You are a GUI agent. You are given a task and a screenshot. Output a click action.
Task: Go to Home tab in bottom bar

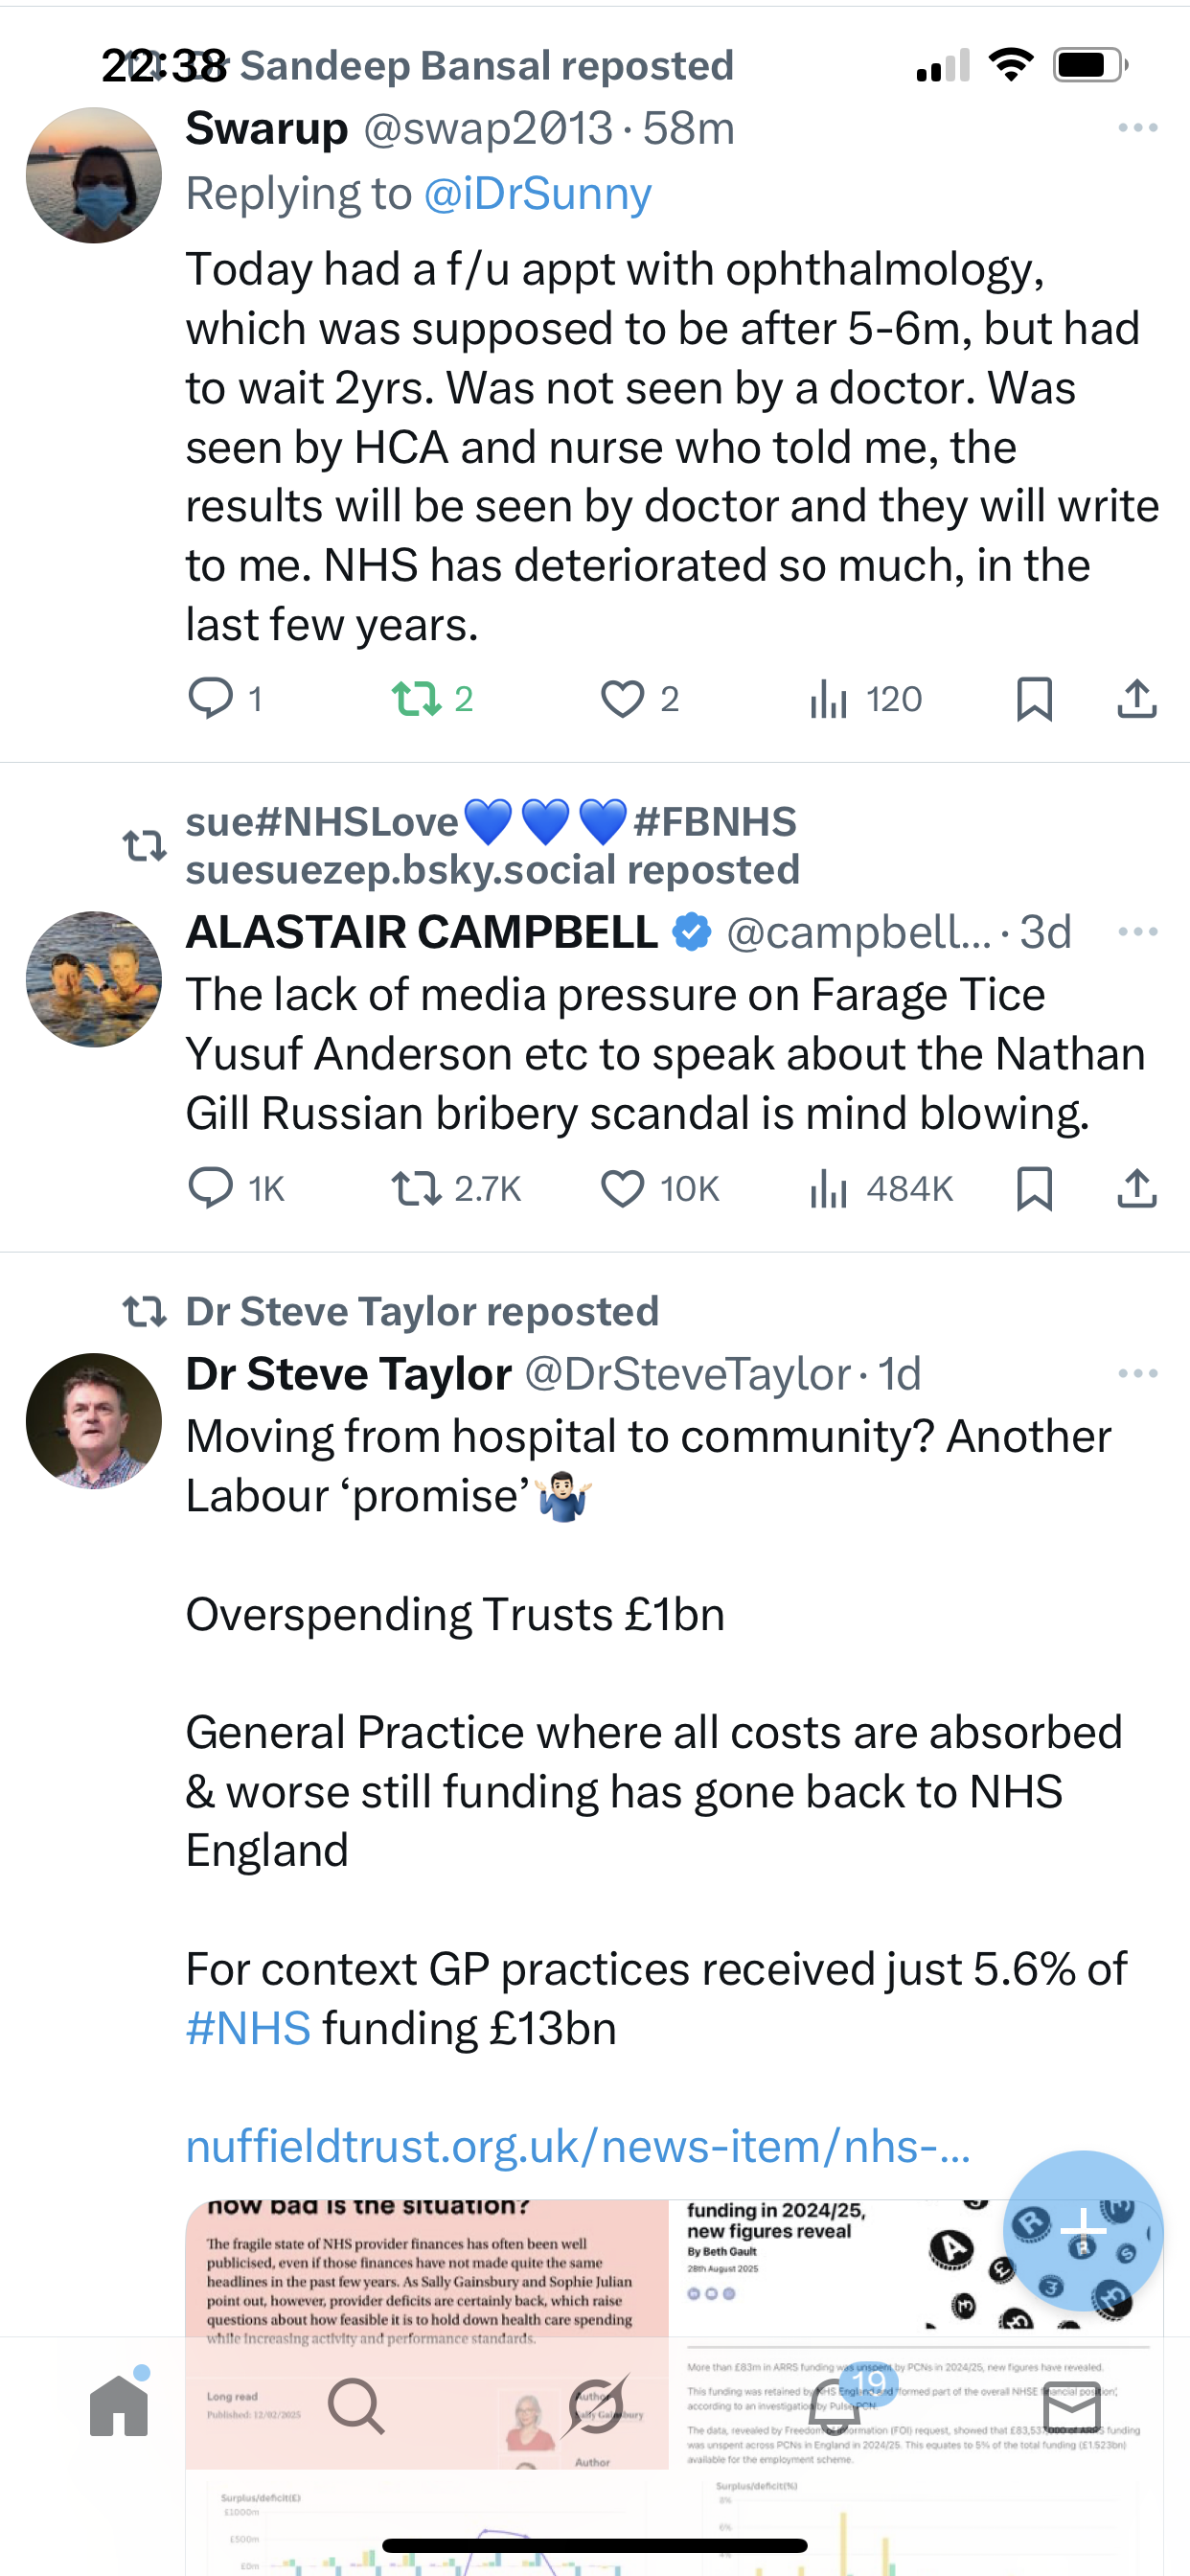[119, 2406]
